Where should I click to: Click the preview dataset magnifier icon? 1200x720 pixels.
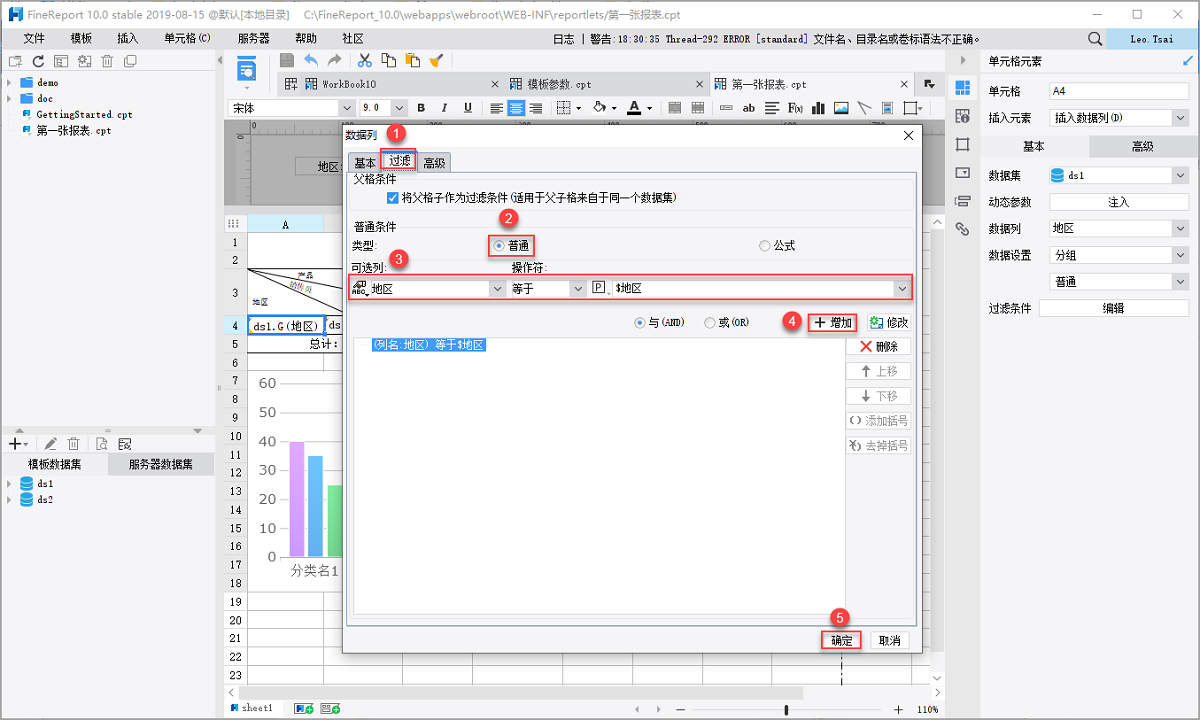pos(100,443)
